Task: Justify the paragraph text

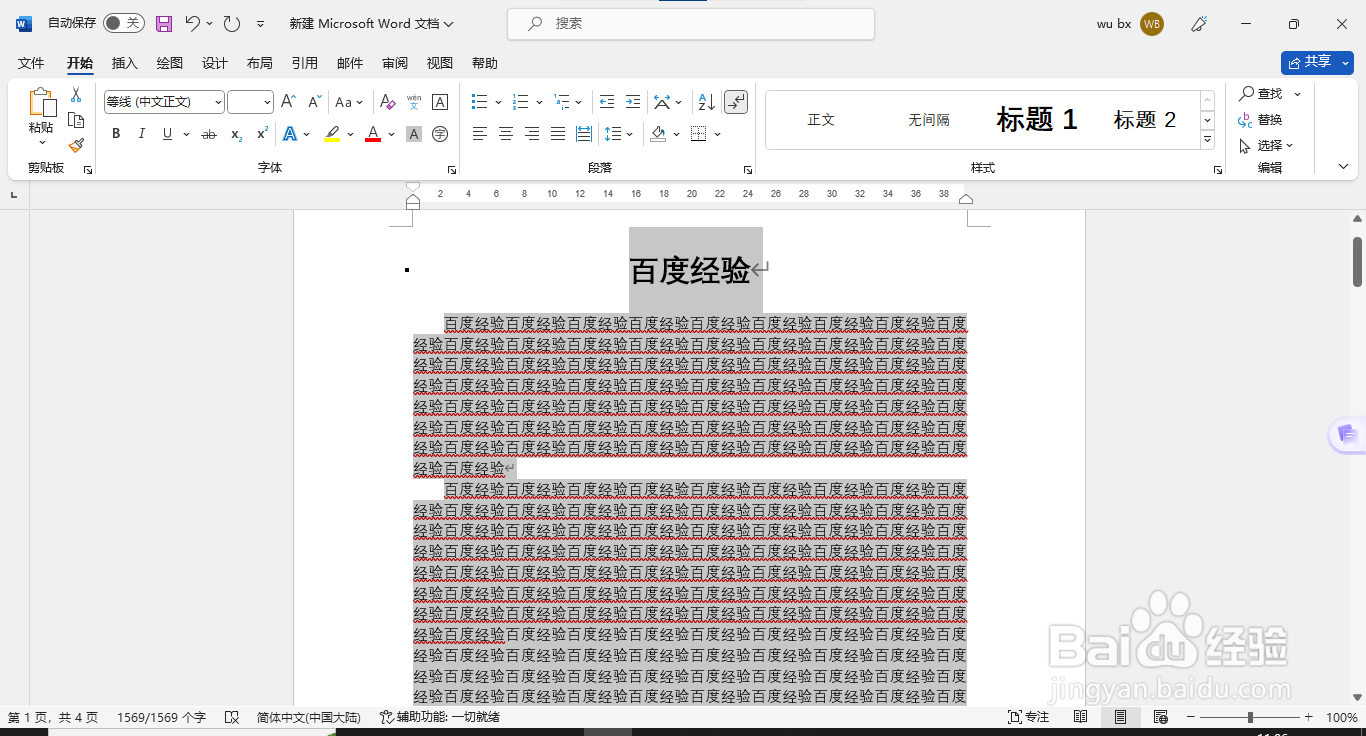Action: pos(558,134)
